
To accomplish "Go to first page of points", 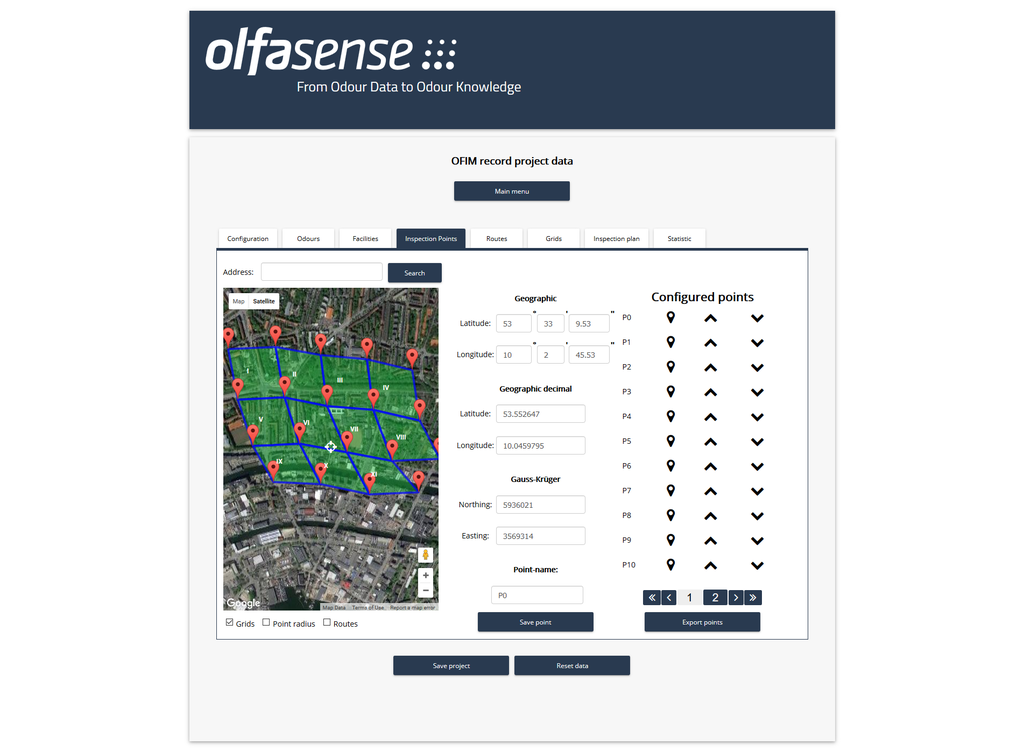I will click(x=652, y=598).
